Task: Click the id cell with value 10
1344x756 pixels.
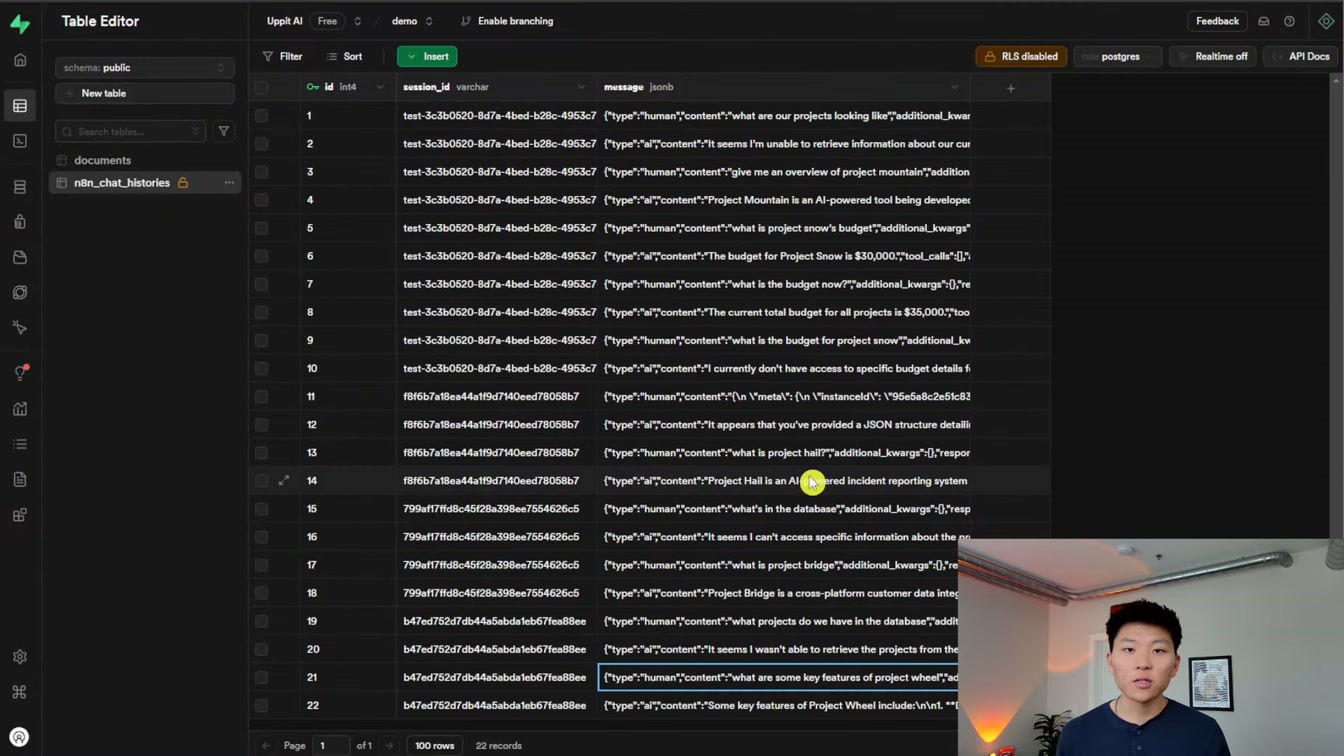Action: coord(347,368)
